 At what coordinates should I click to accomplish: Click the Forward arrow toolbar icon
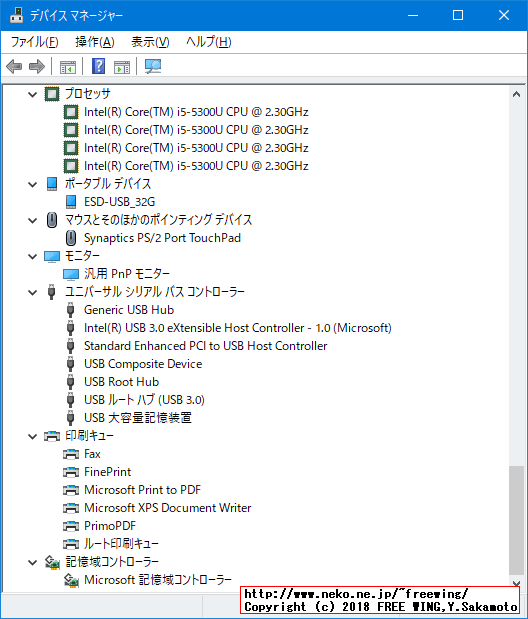click(37, 66)
